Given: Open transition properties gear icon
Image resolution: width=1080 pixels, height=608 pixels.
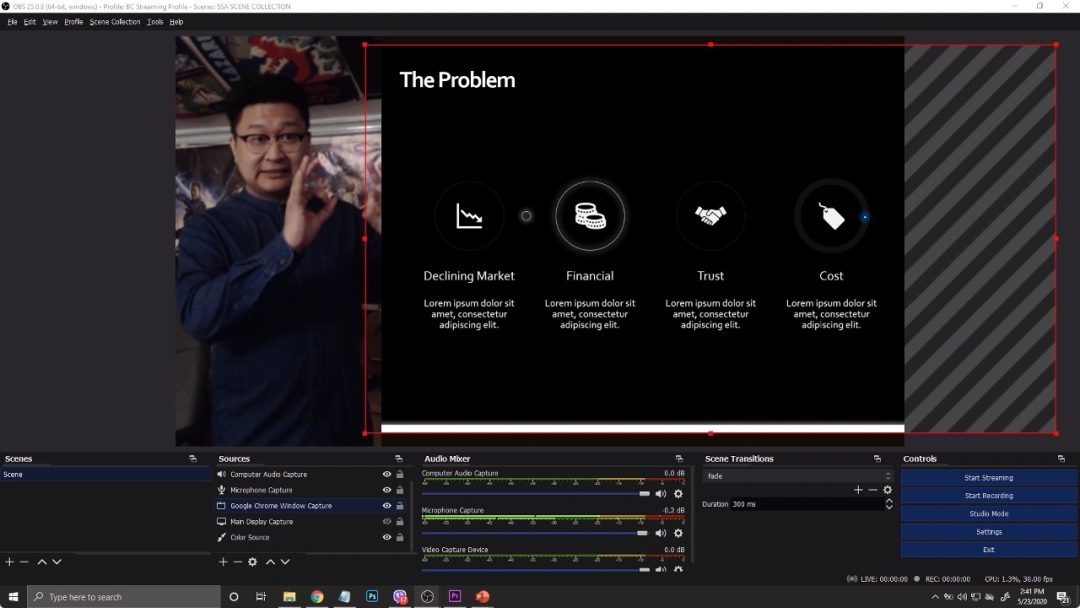Looking at the screenshot, I should point(887,490).
